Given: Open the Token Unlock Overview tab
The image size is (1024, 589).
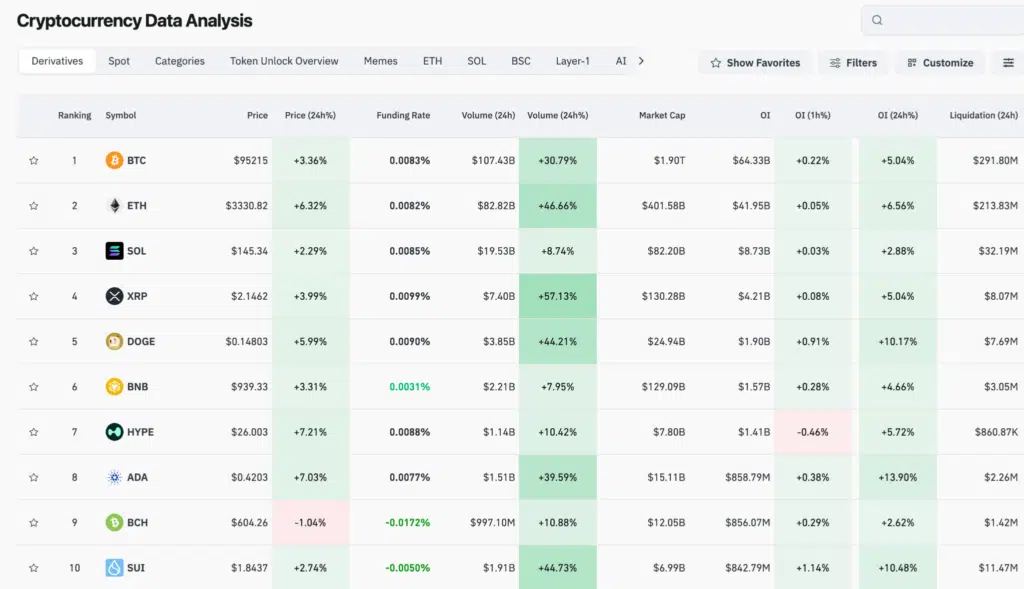Looking at the screenshot, I should (x=284, y=61).
